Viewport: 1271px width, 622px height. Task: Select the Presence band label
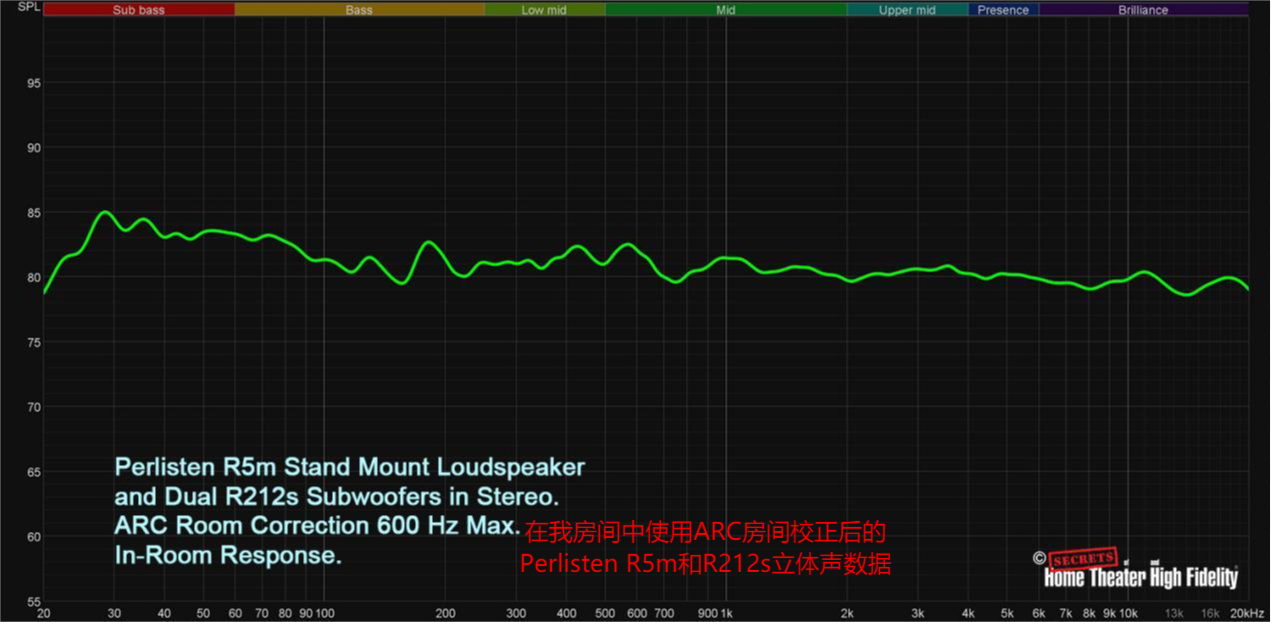point(1003,10)
